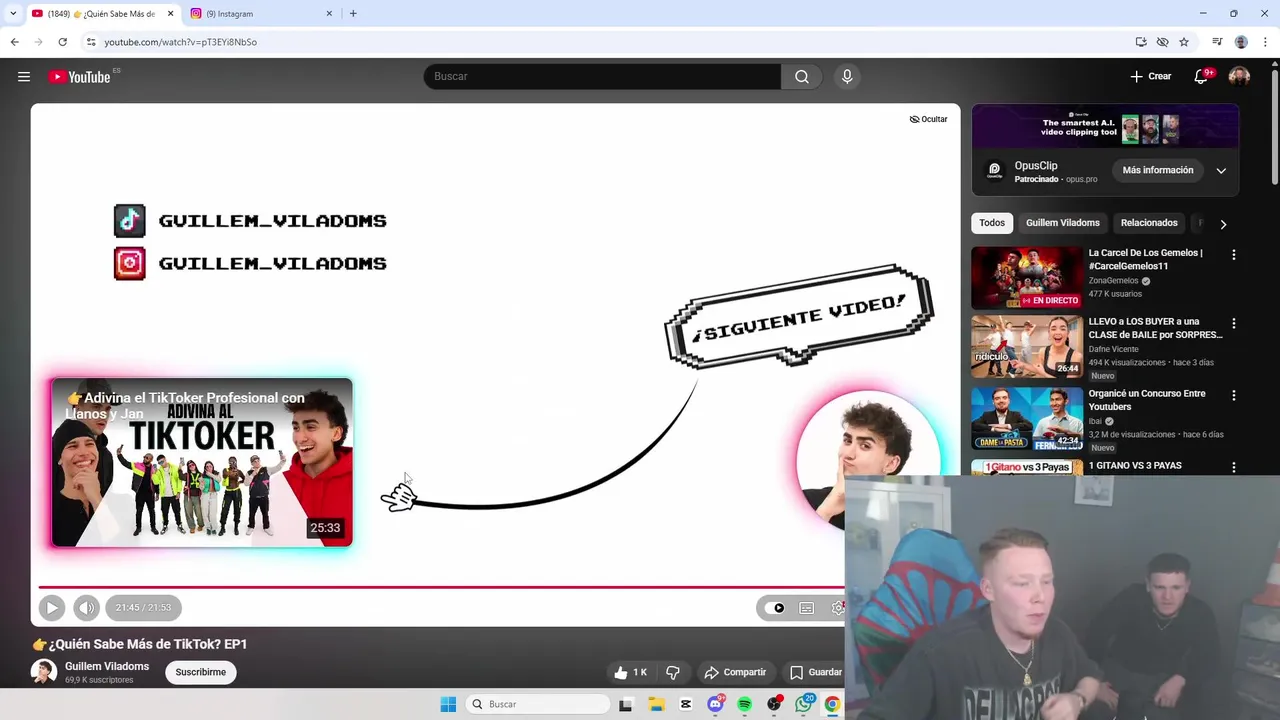Go back in browser history
The image size is (1280, 720).
[14, 42]
